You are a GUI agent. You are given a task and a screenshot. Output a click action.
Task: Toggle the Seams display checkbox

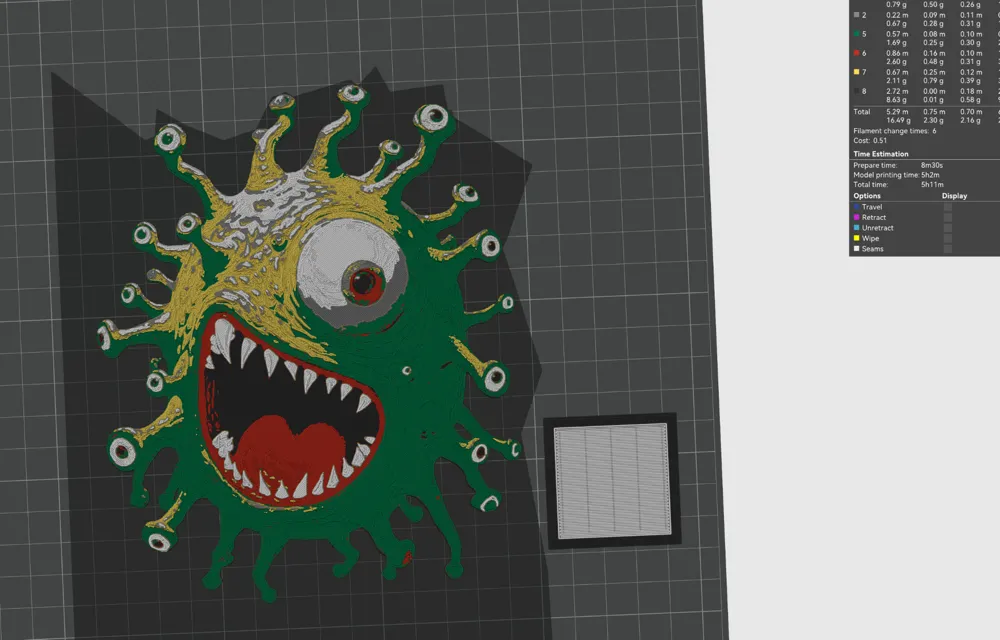[948, 249]
